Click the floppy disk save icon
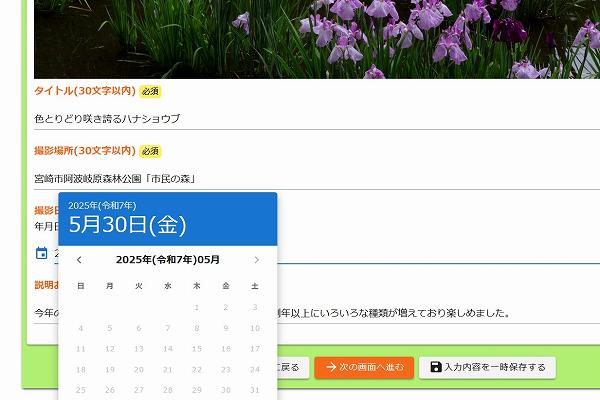600x400 pixels. coord(436,367)
